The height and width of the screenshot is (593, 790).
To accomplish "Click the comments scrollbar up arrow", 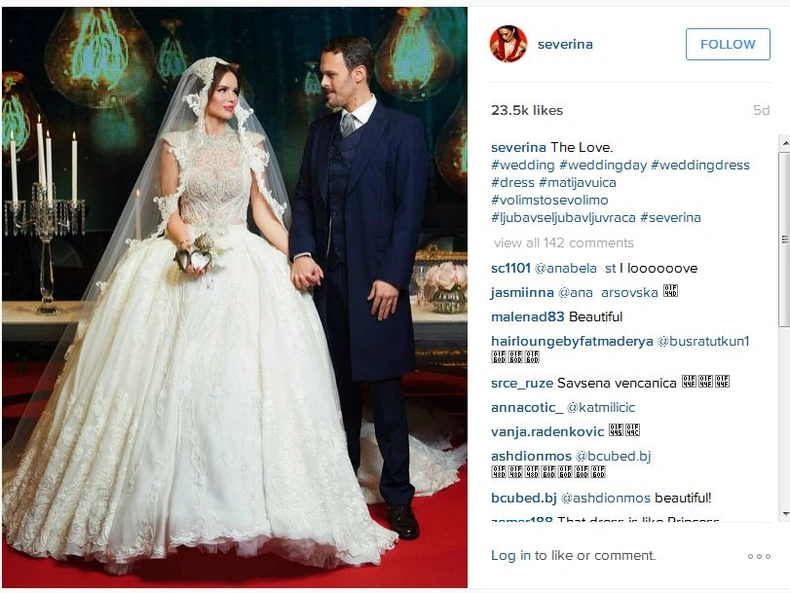I will pyautogui.click(x=785, y=144).
